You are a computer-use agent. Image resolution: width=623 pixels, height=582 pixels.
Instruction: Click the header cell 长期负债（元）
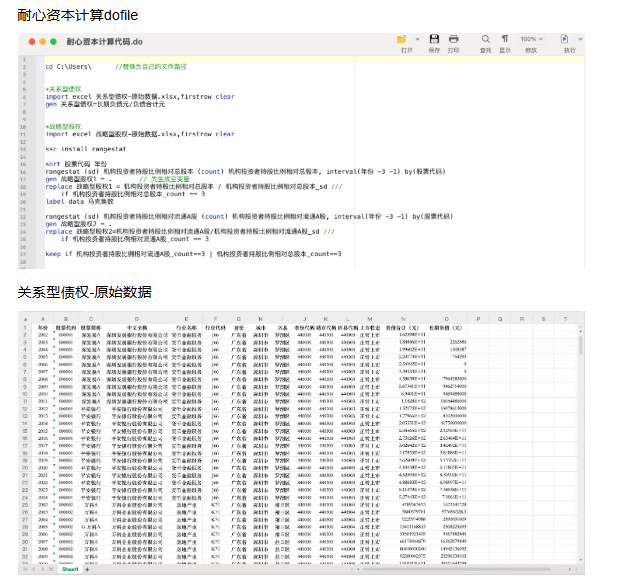tap(445, 328)
